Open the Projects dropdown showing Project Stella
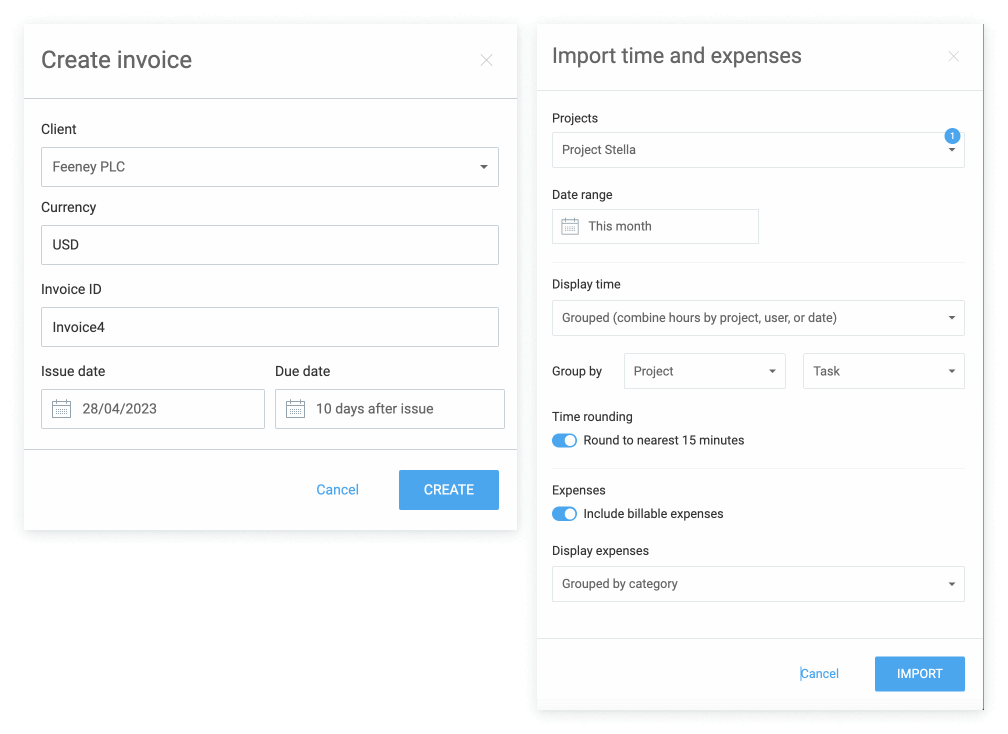1008x734 pixels. click(758, 150)
